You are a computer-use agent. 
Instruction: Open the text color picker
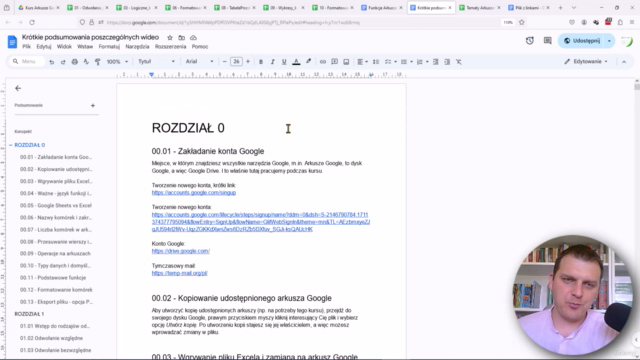pyautogui.click(x=296, y=62)
